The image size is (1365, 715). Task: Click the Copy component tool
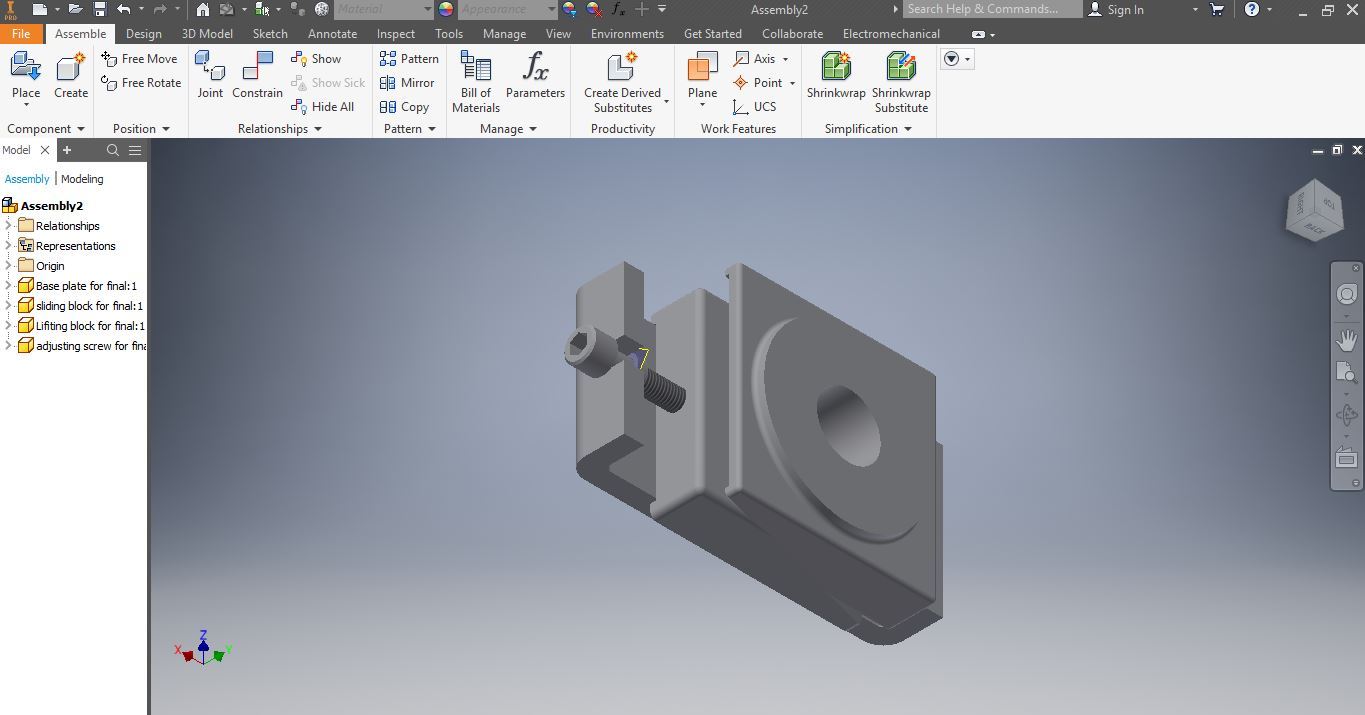(404, 107)
